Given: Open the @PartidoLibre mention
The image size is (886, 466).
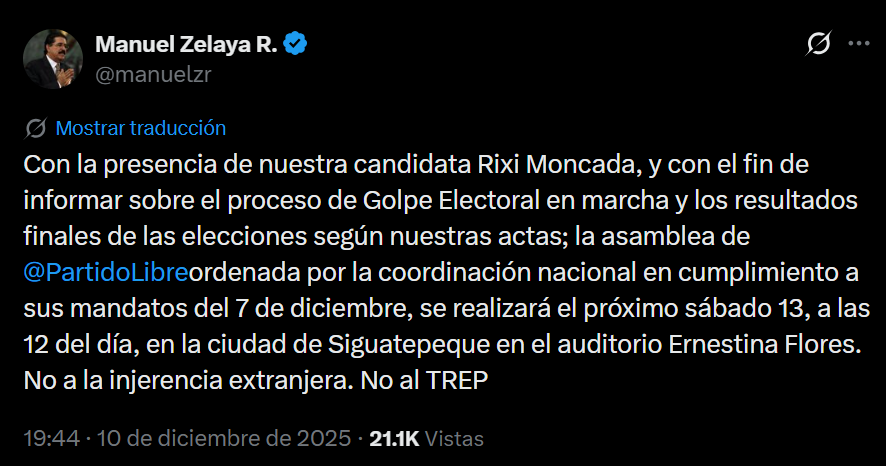Looking at the screenshot, I should pyautogui.click(x=105, y=272).
